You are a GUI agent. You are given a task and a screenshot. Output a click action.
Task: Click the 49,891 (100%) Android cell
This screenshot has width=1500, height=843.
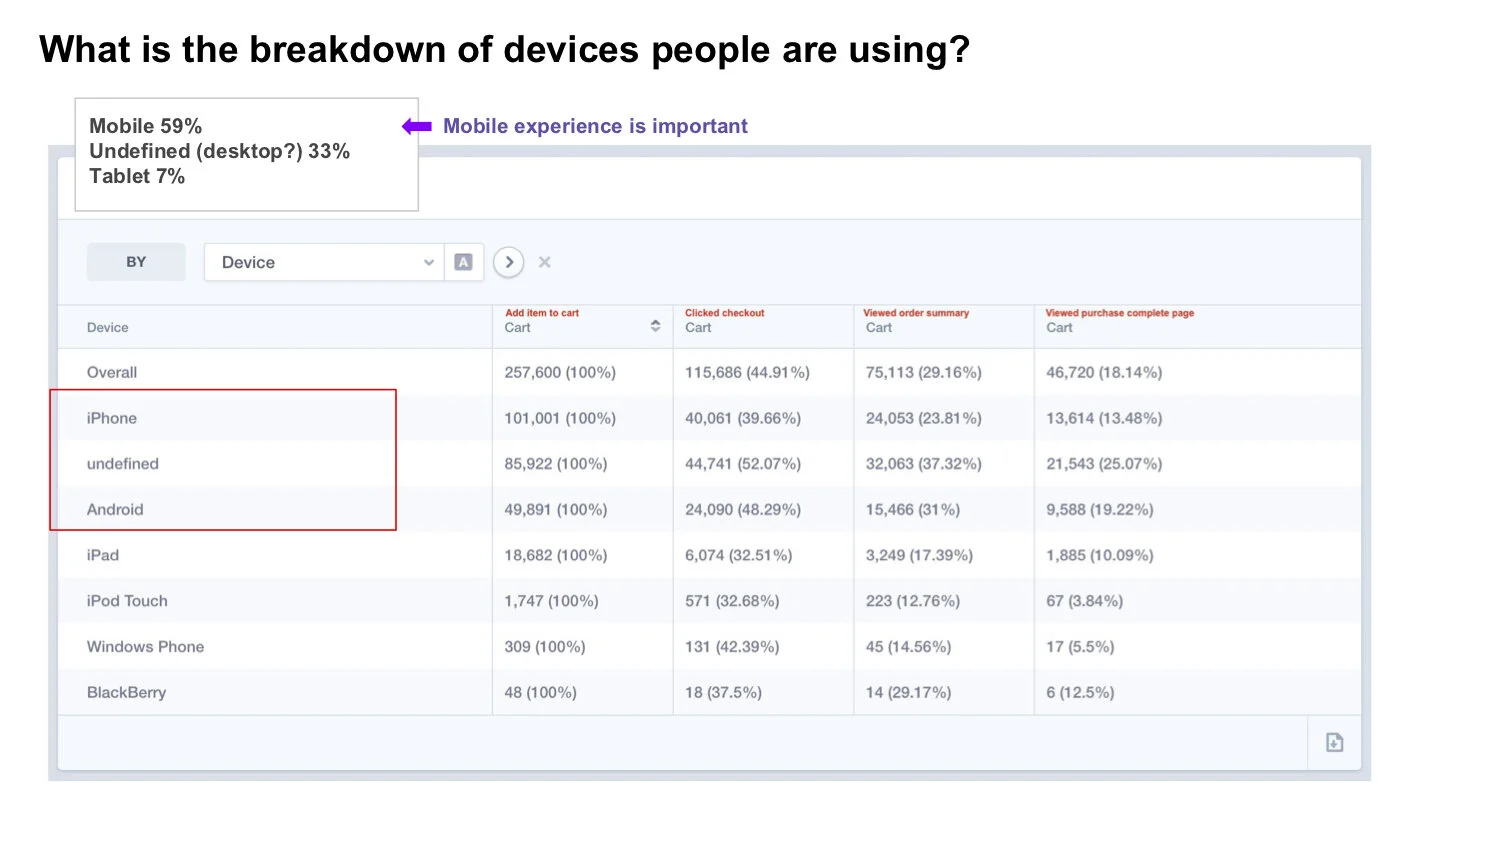[x=556, y=509]
